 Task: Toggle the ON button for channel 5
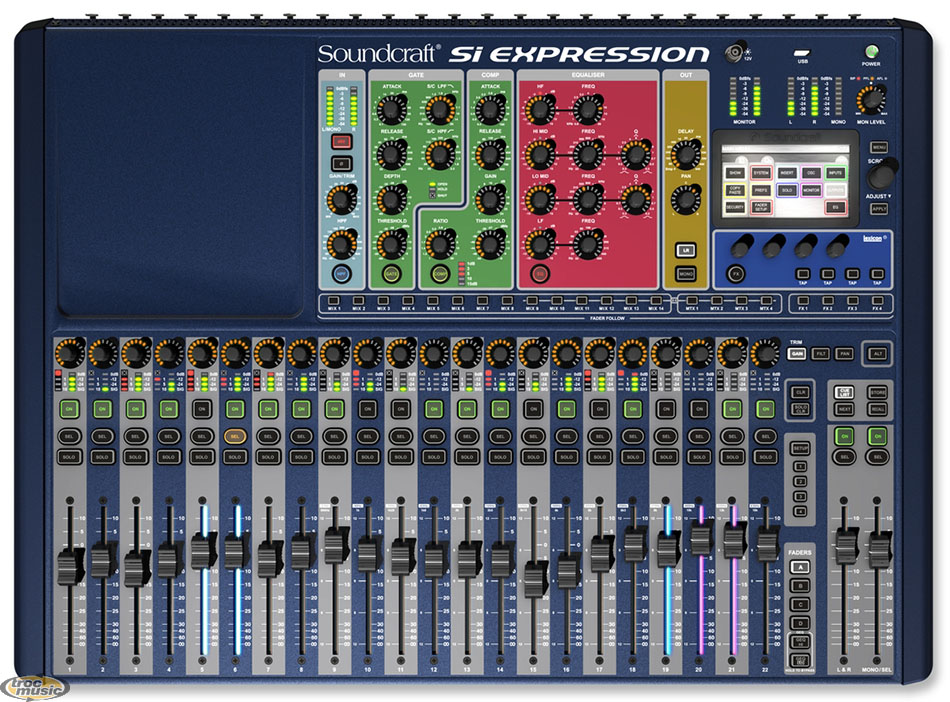(201, 409)
